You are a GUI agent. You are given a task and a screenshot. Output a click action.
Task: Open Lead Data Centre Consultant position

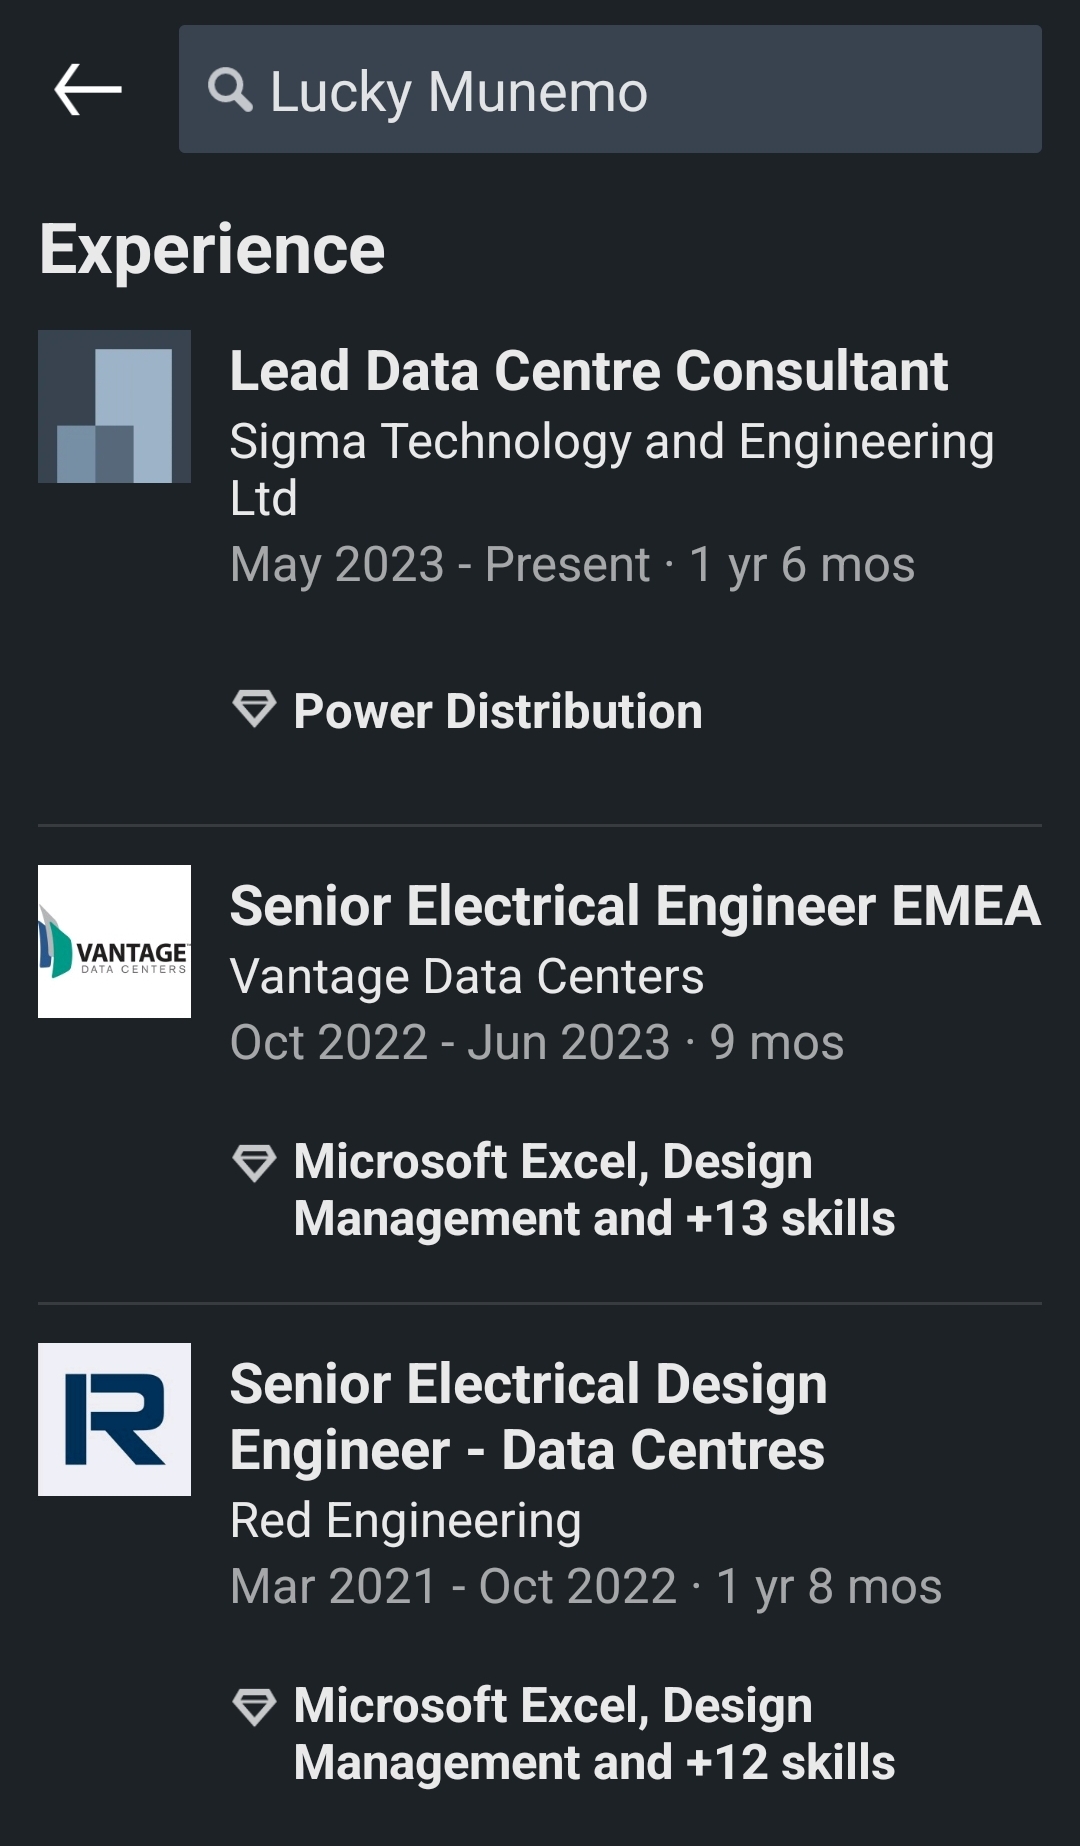588,371
